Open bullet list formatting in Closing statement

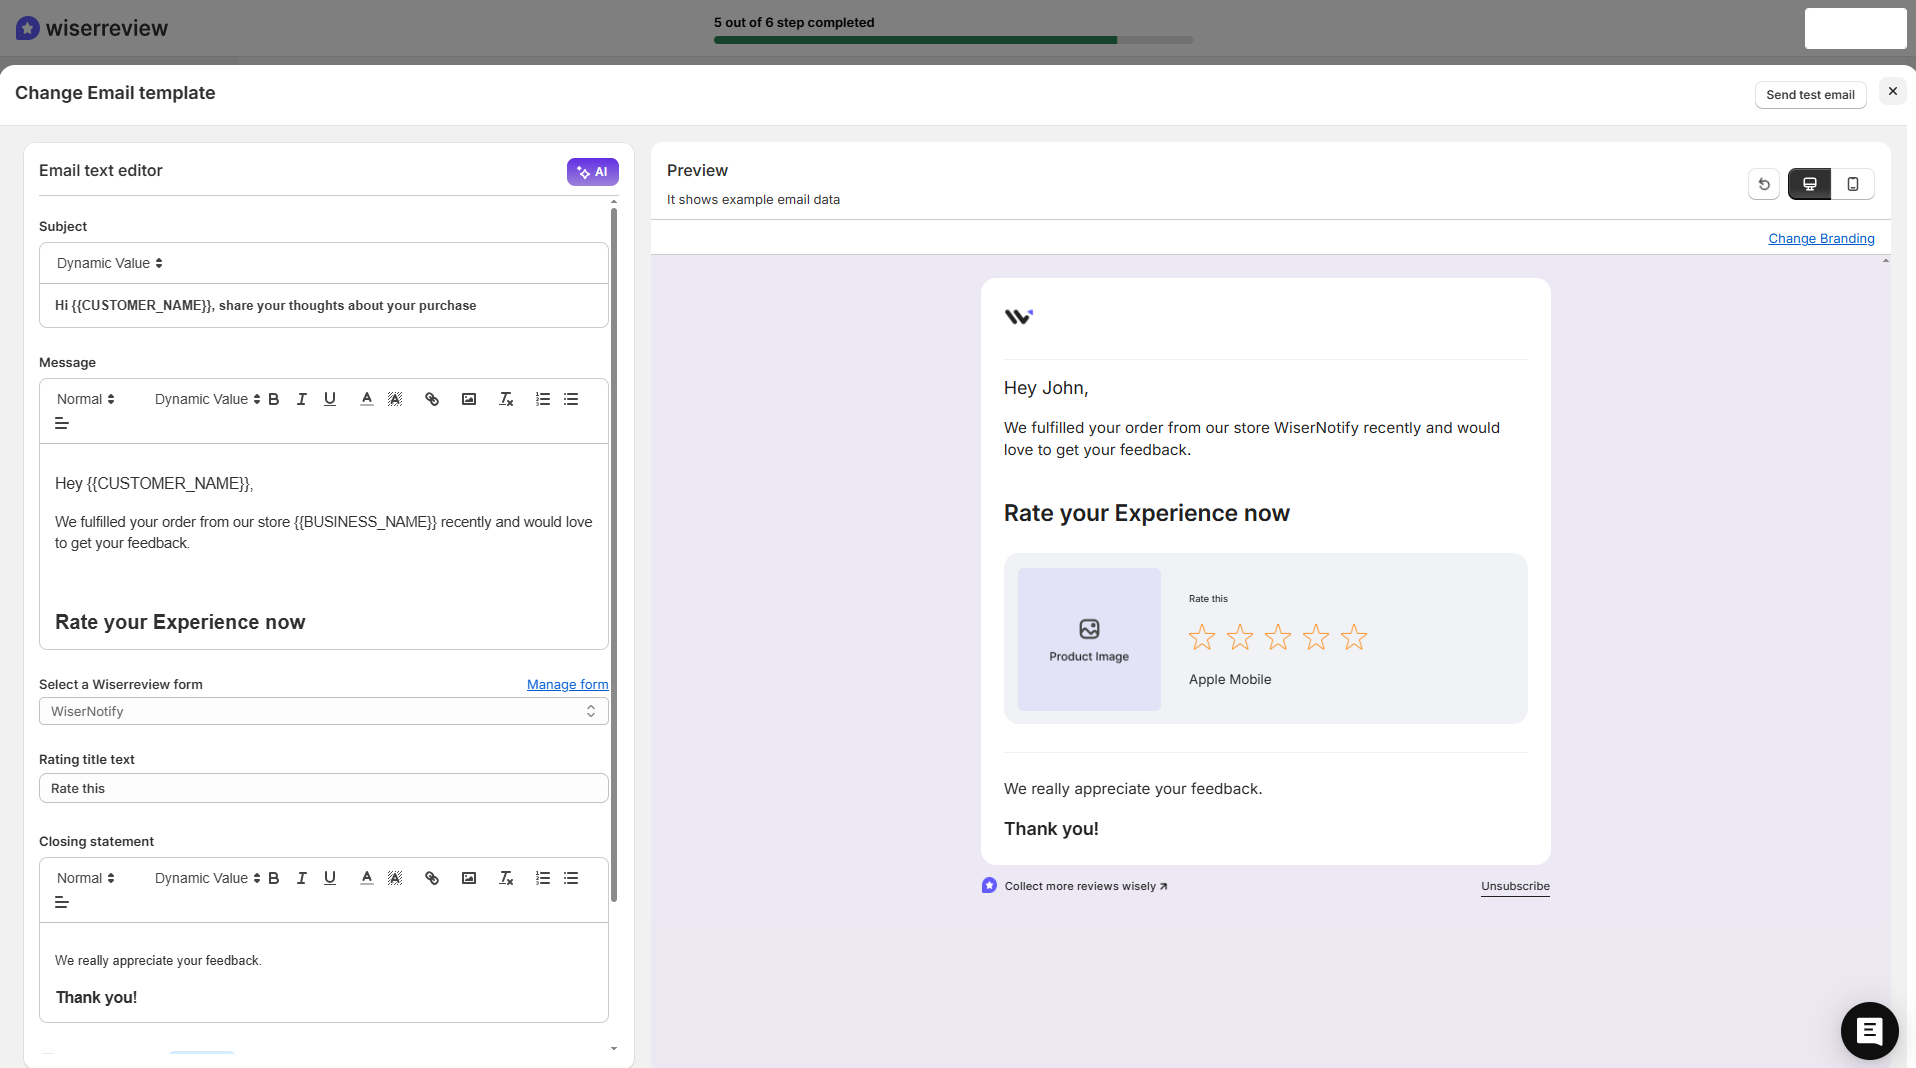[x=571, y=878]
